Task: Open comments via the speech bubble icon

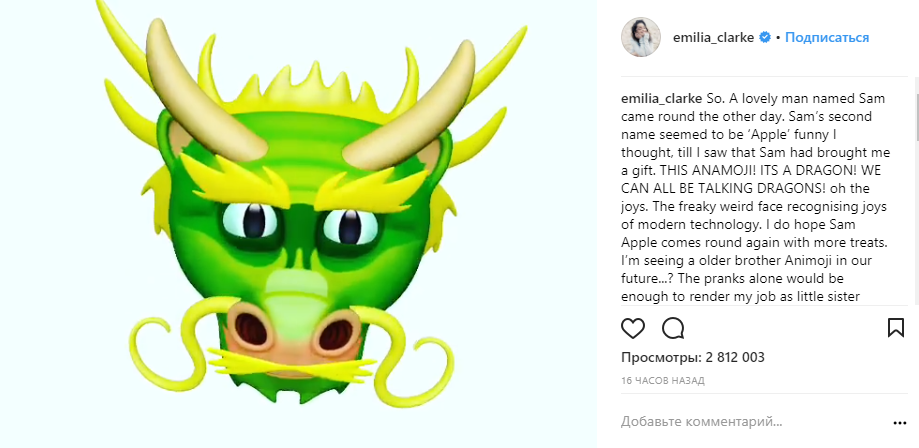Action: [673, 328]
